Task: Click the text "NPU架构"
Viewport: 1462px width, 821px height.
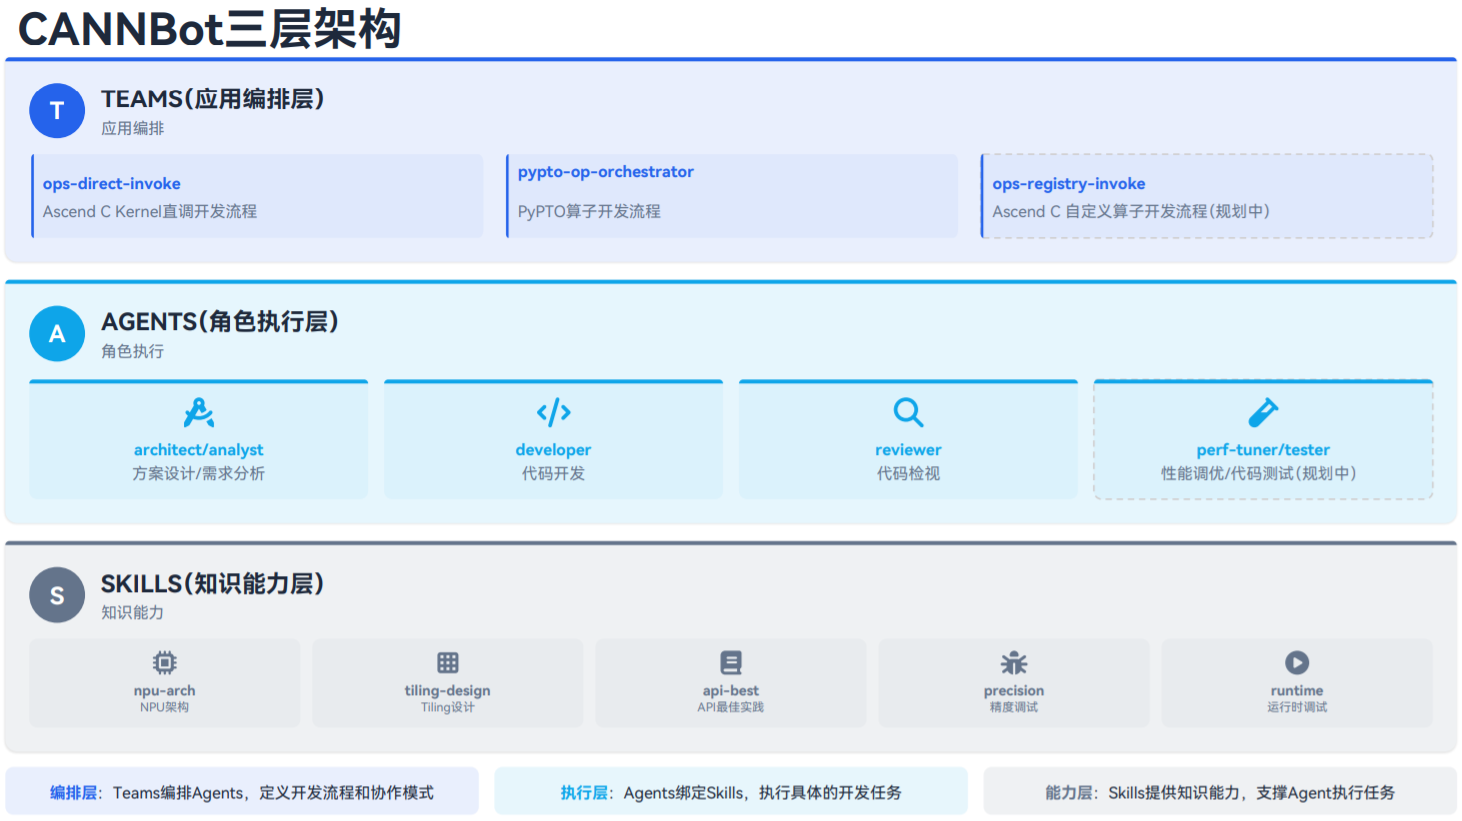Action: (165, 707)
